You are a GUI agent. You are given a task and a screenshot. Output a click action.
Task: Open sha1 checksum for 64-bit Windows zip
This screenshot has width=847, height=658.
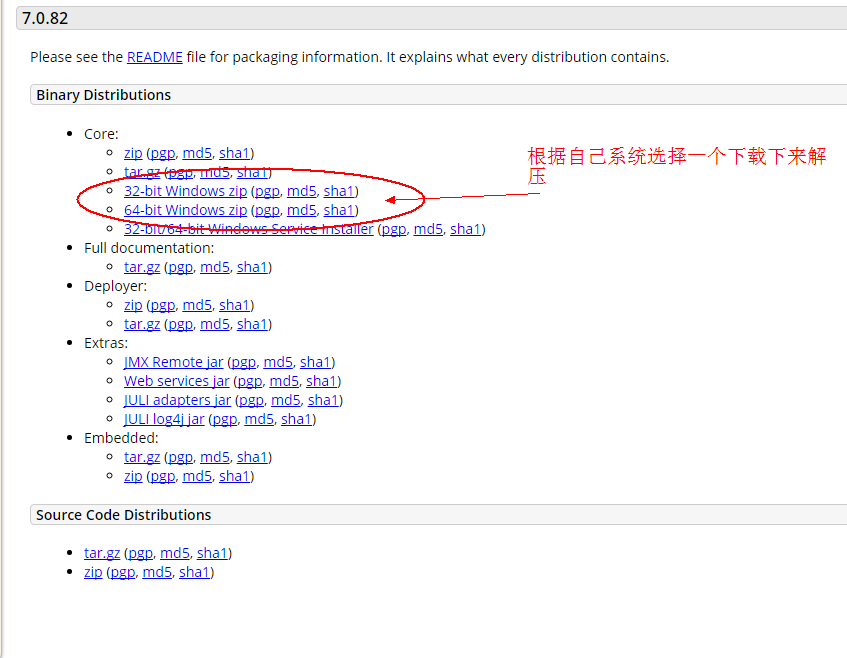339,210
